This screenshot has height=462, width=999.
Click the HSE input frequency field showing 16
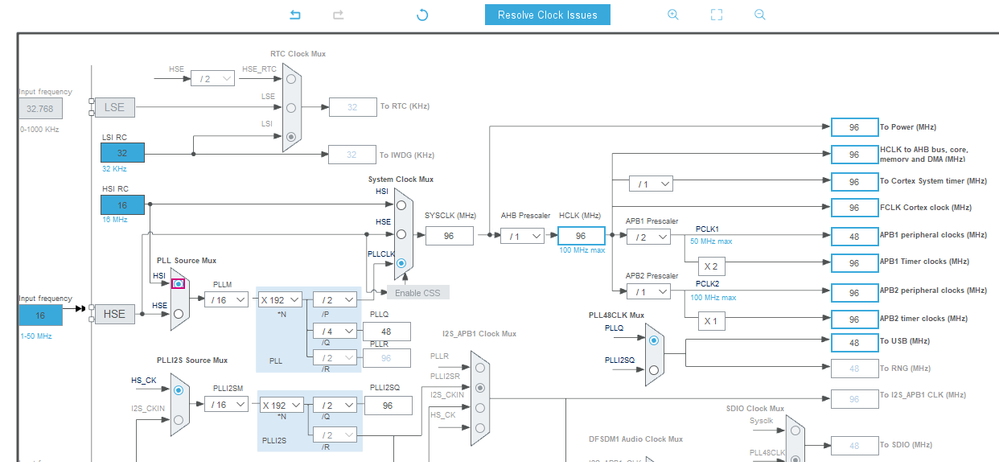tap(41, 315)
